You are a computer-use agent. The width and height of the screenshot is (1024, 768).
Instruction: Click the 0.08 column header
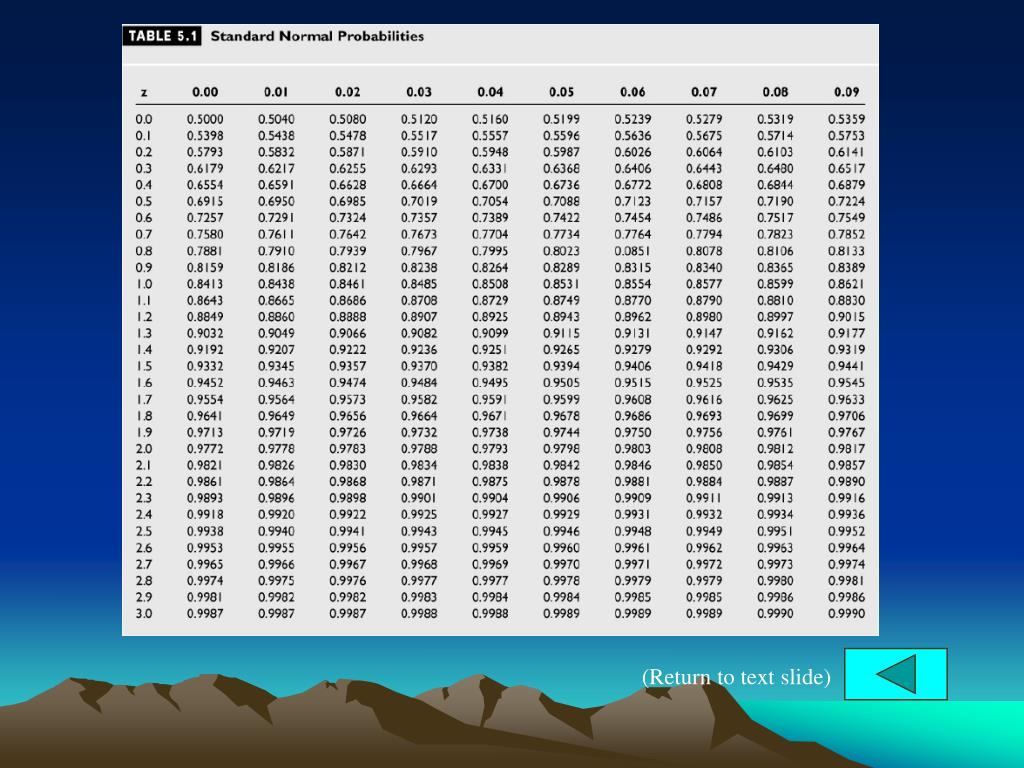click(775, 92)
